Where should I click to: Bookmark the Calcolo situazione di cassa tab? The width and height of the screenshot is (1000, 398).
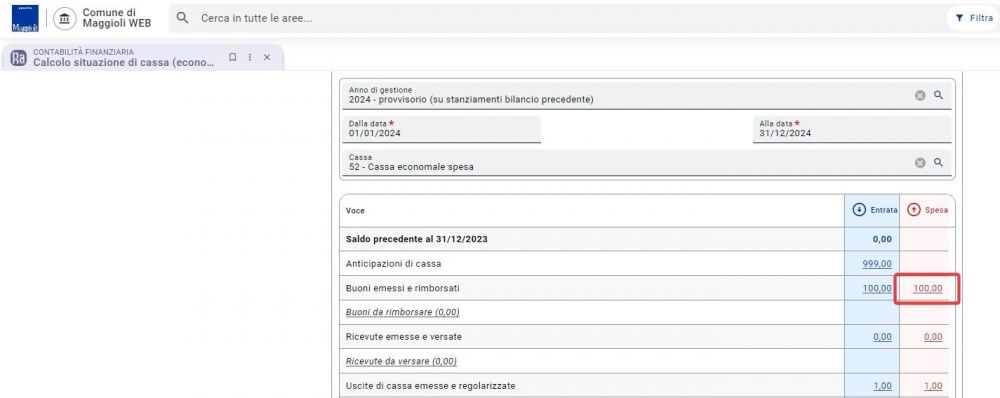(x=233, y=57)
